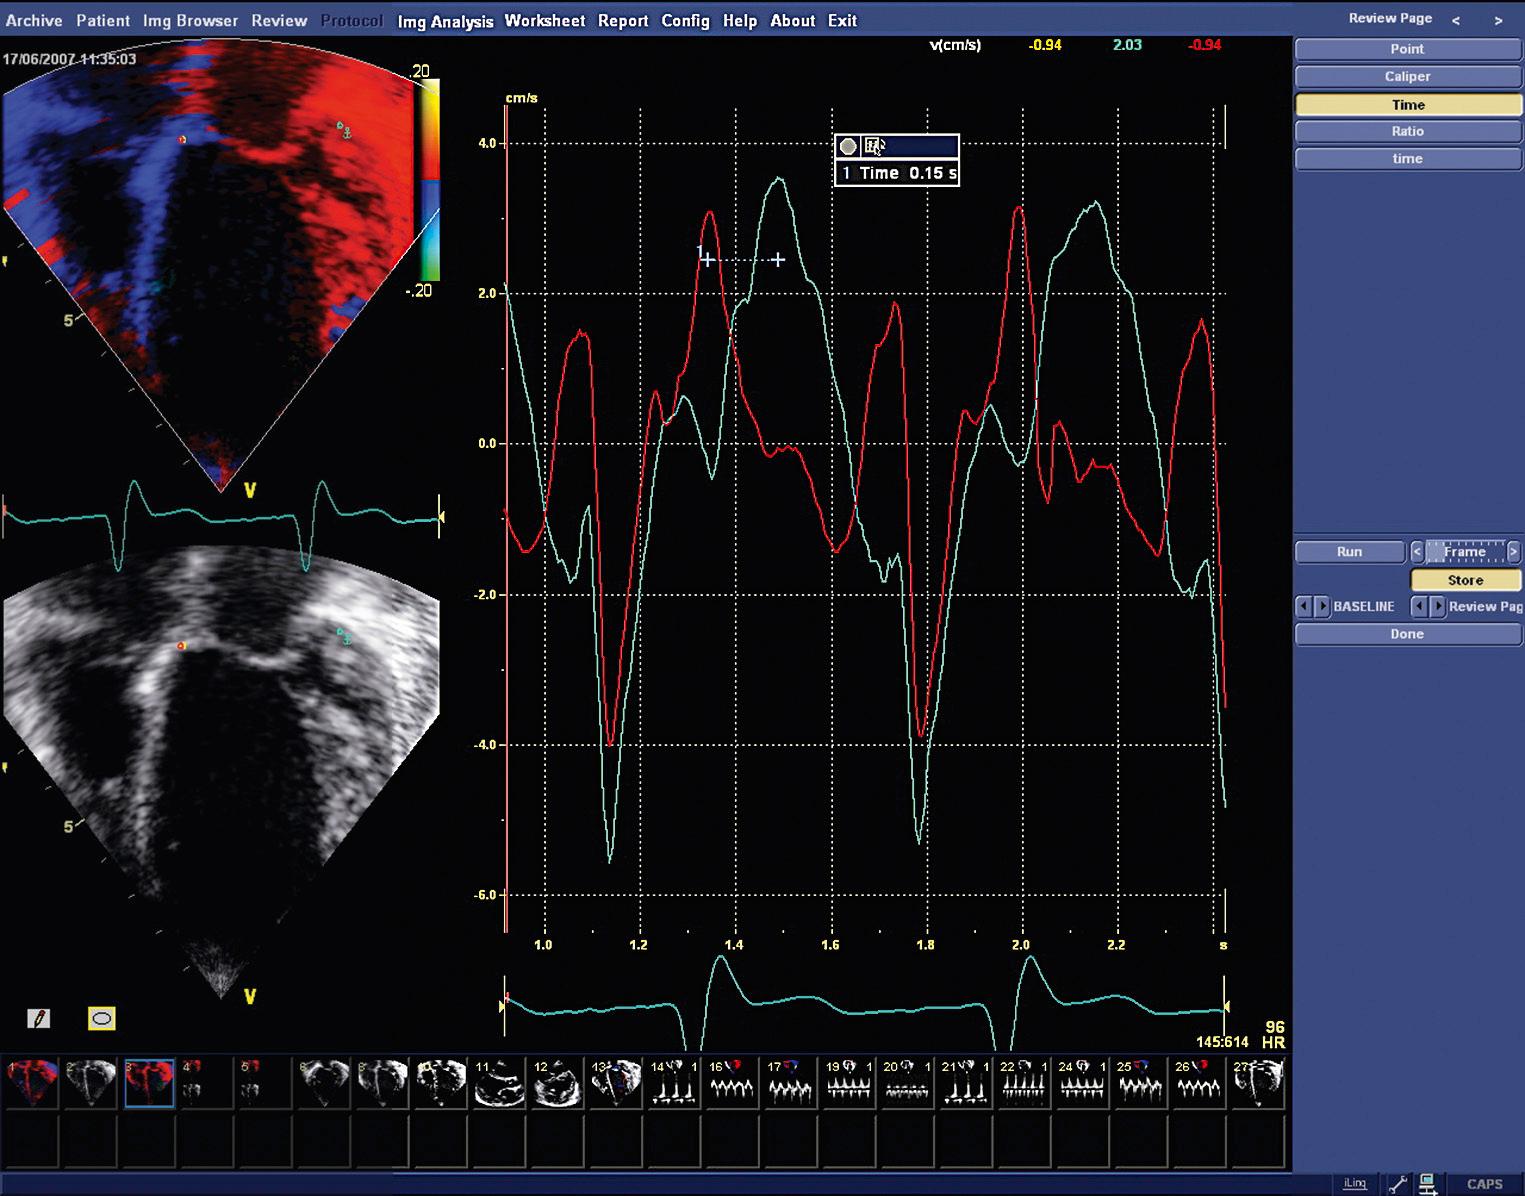Click the cyan ROI anchor on grayscale image

point(344,636)
